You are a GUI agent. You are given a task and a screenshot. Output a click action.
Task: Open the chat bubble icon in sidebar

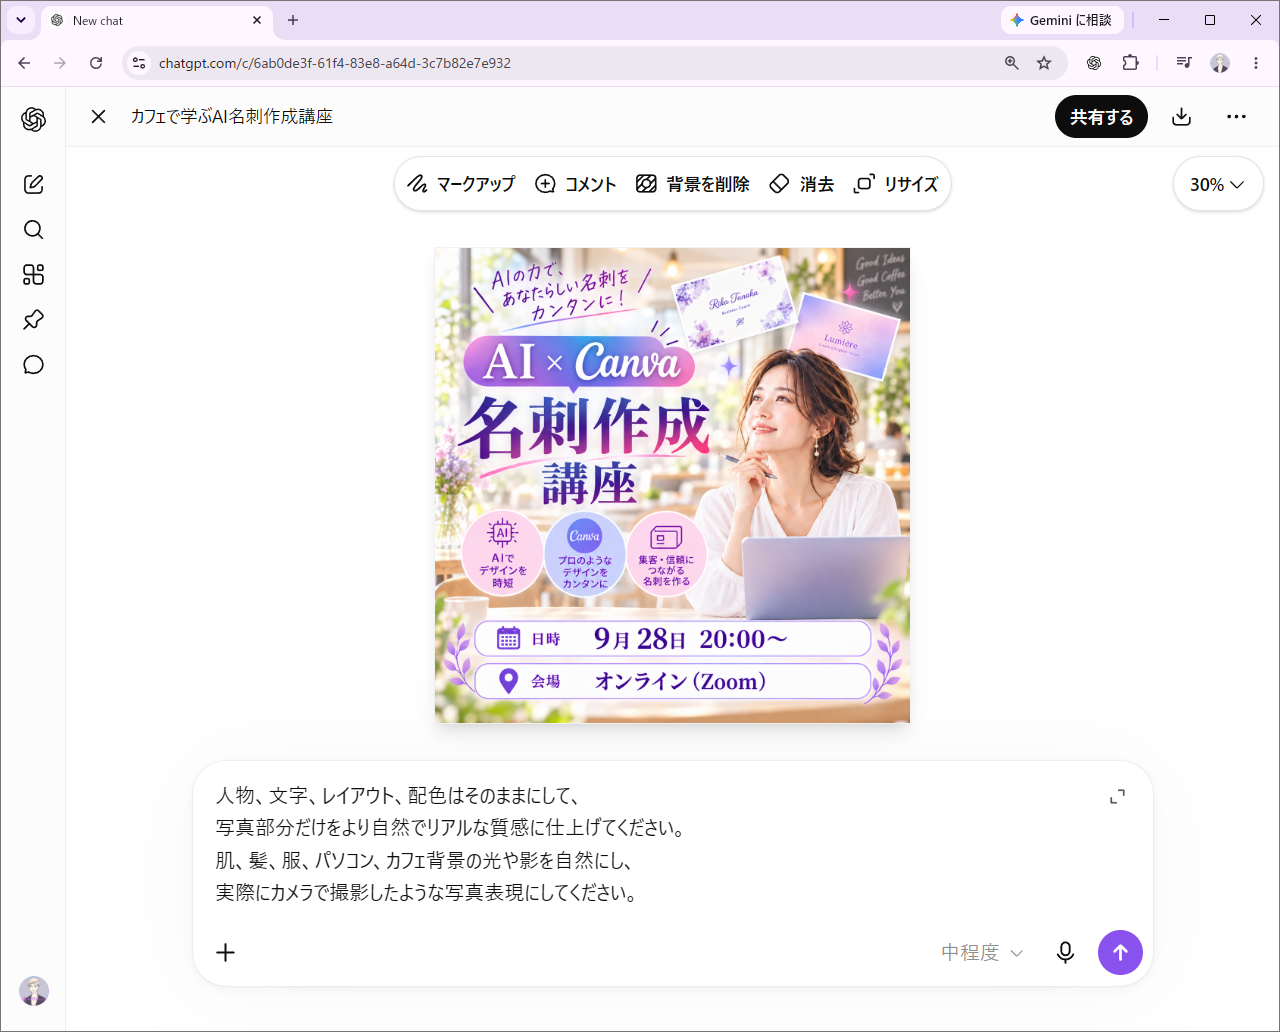[x=33, y=365]
